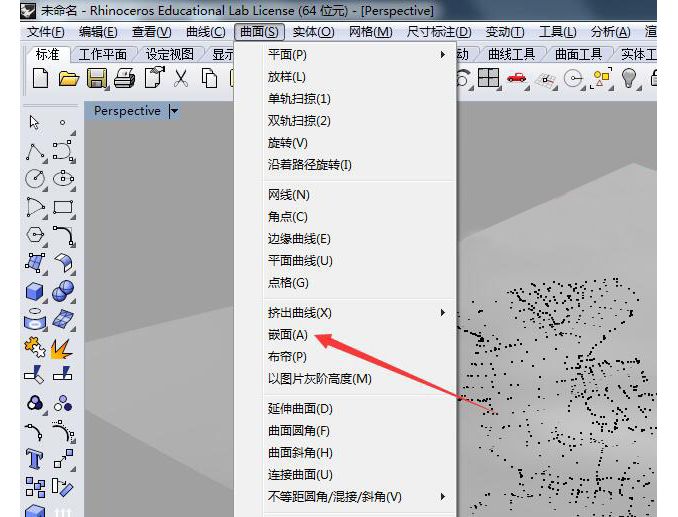
Task: Select the Surface from corner points tool
Action: pyautogui.click(x=35, y=263)
